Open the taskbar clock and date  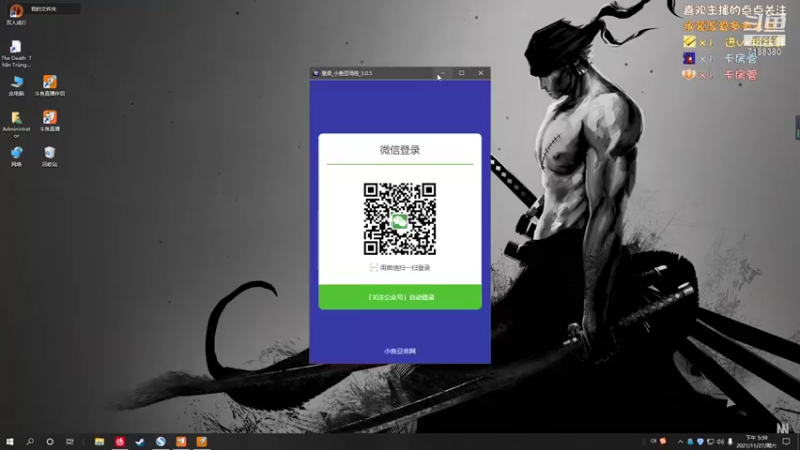pyautogui.click(x=756, y=442)
